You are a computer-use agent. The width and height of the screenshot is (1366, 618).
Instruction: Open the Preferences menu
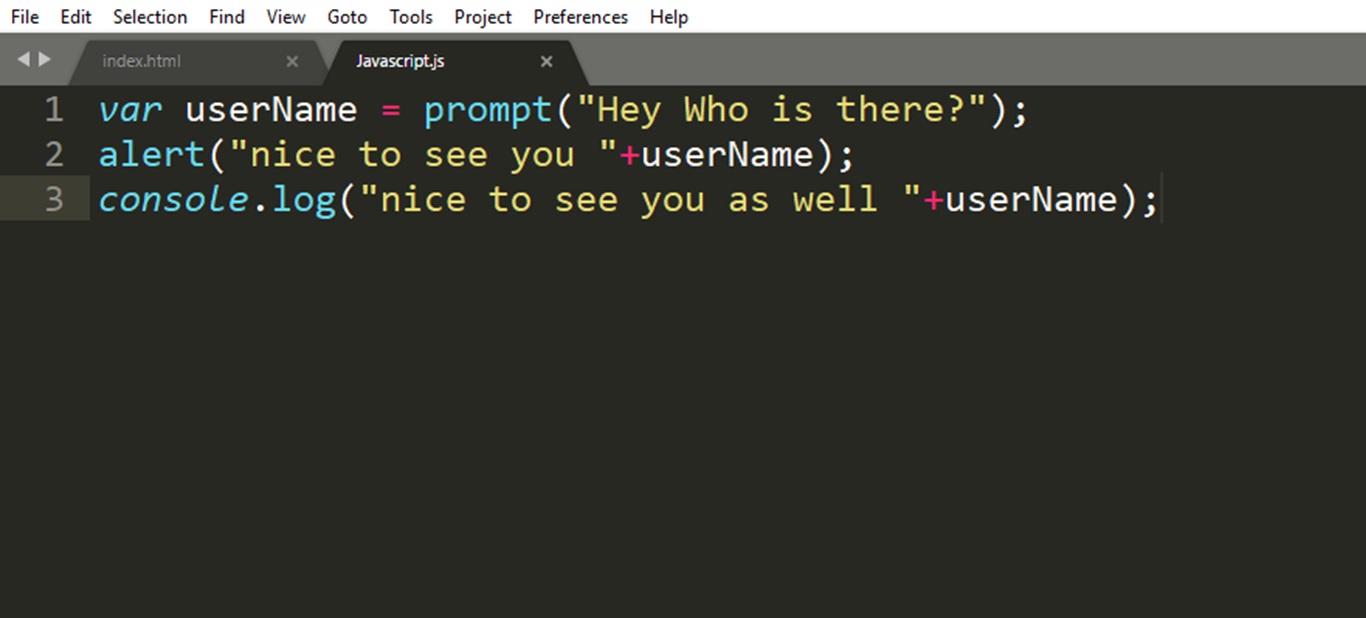pos(581,17)
